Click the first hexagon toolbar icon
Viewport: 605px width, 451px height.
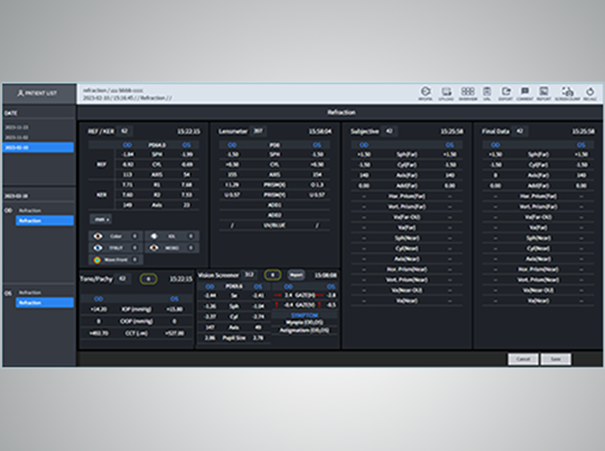coord(425,91)
